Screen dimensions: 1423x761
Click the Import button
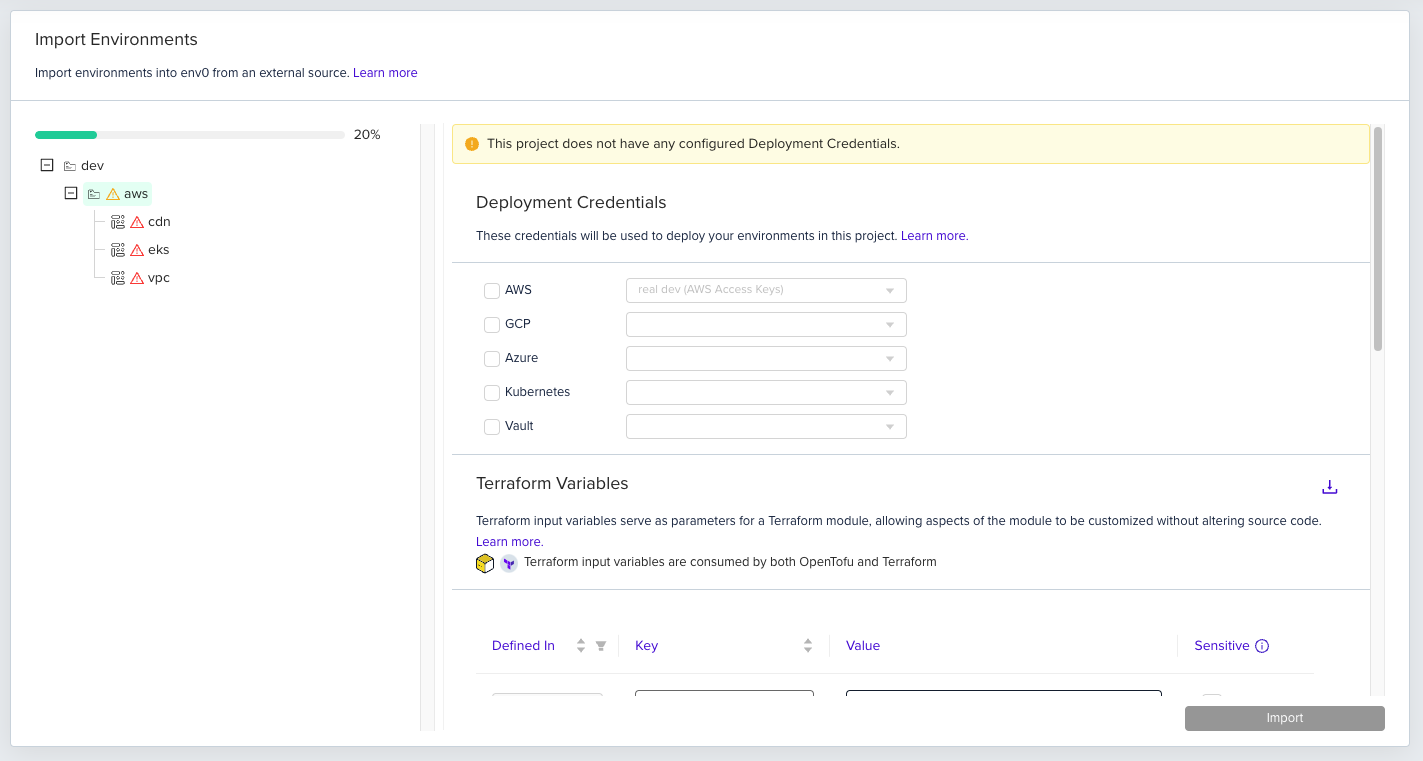pos(1285,718)
